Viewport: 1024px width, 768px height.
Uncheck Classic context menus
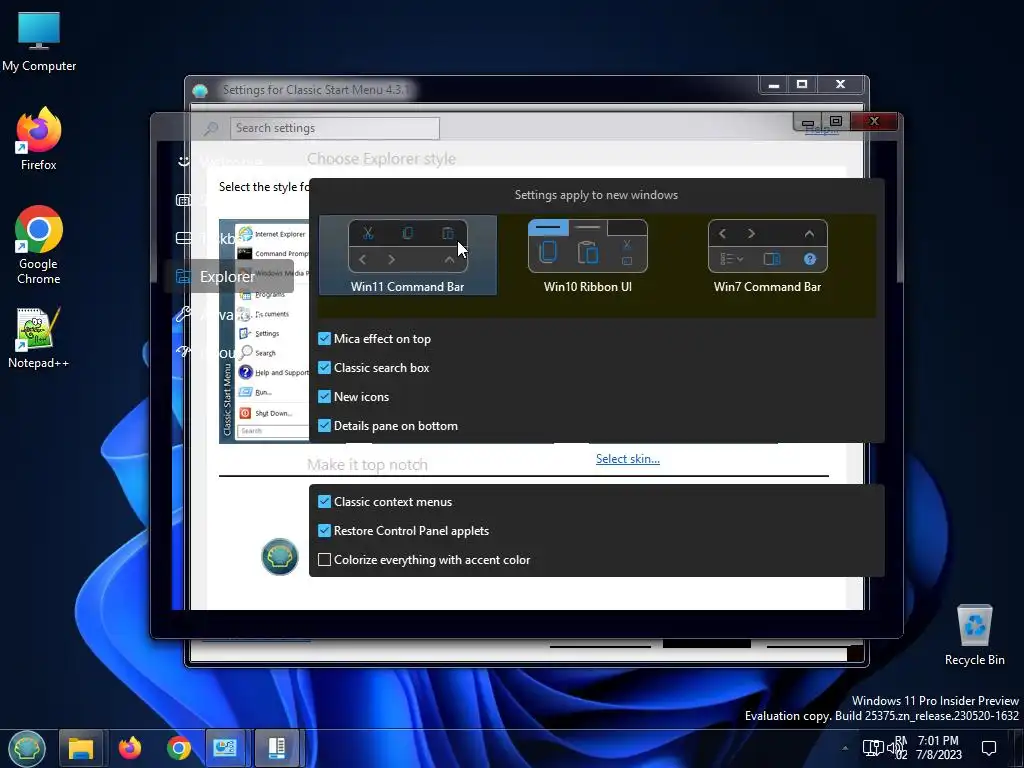coord(325,502)
